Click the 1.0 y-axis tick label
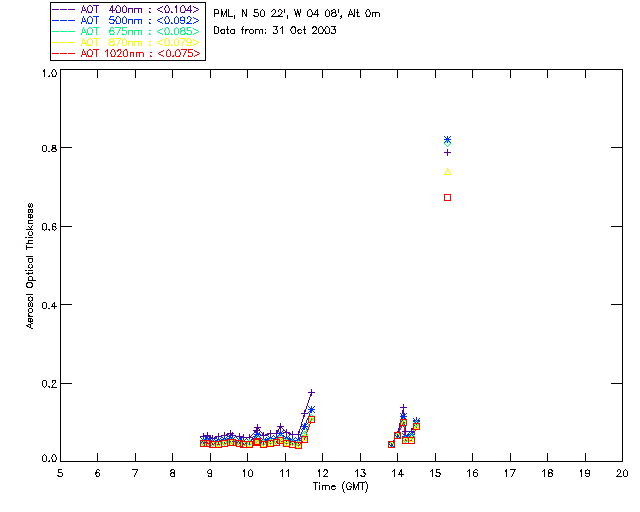This screenshot has width=640, height=512. pos(49,73)
